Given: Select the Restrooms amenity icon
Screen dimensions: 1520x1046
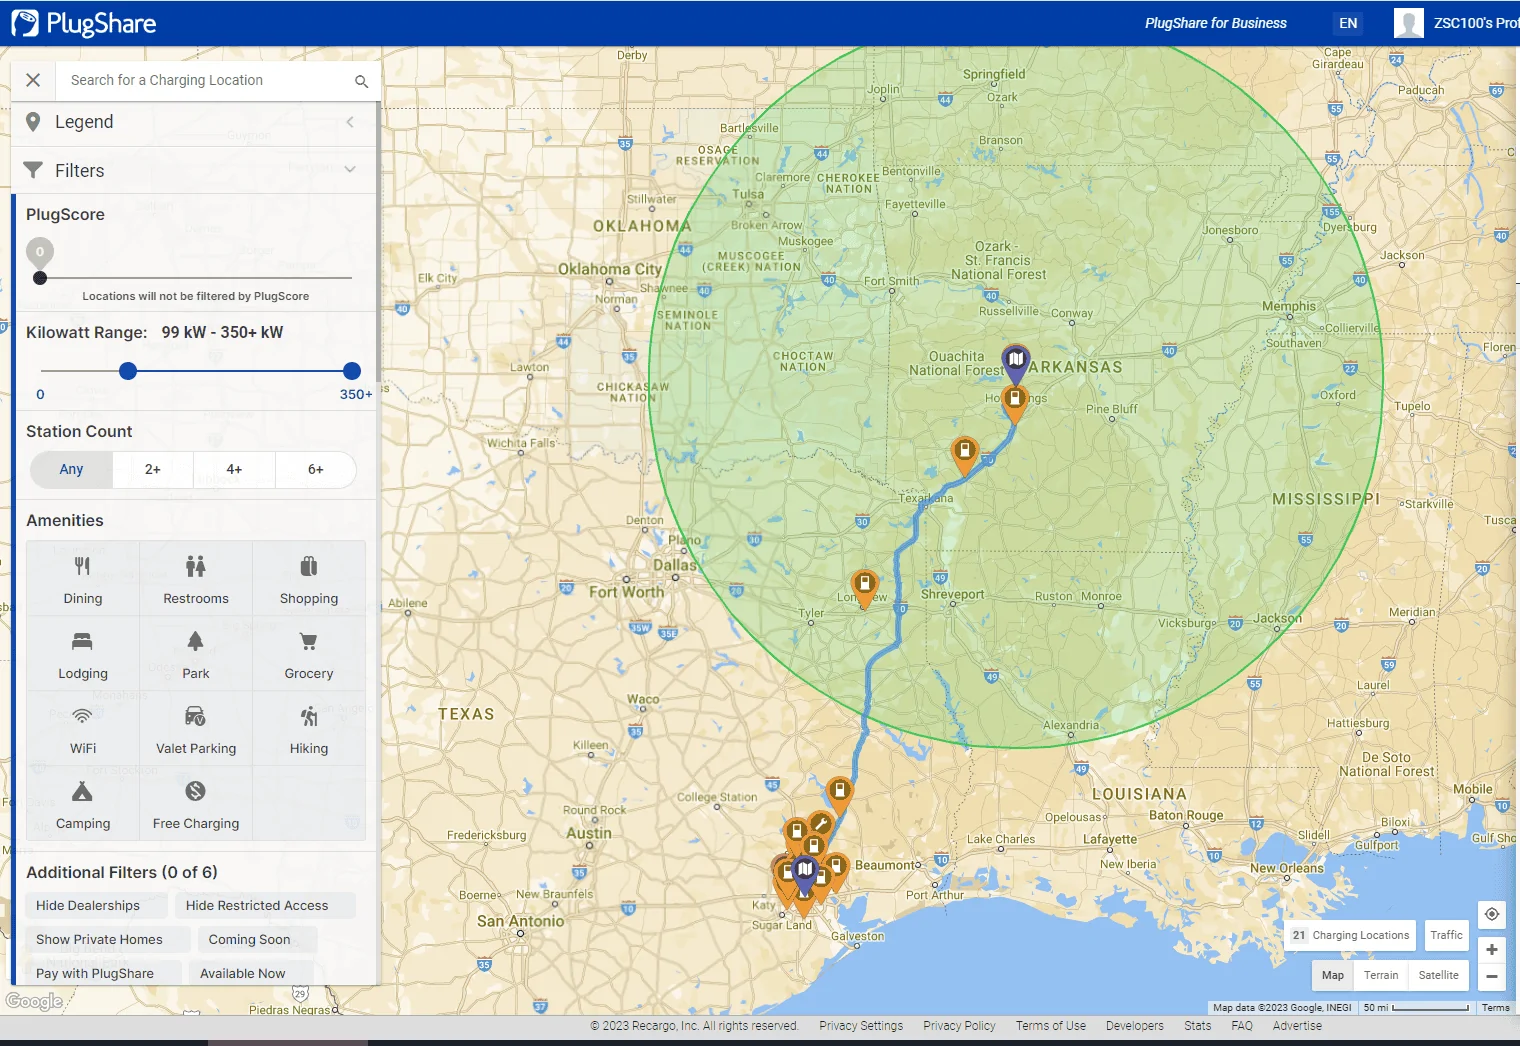Looking at the screenshot, I should point(196,567).
